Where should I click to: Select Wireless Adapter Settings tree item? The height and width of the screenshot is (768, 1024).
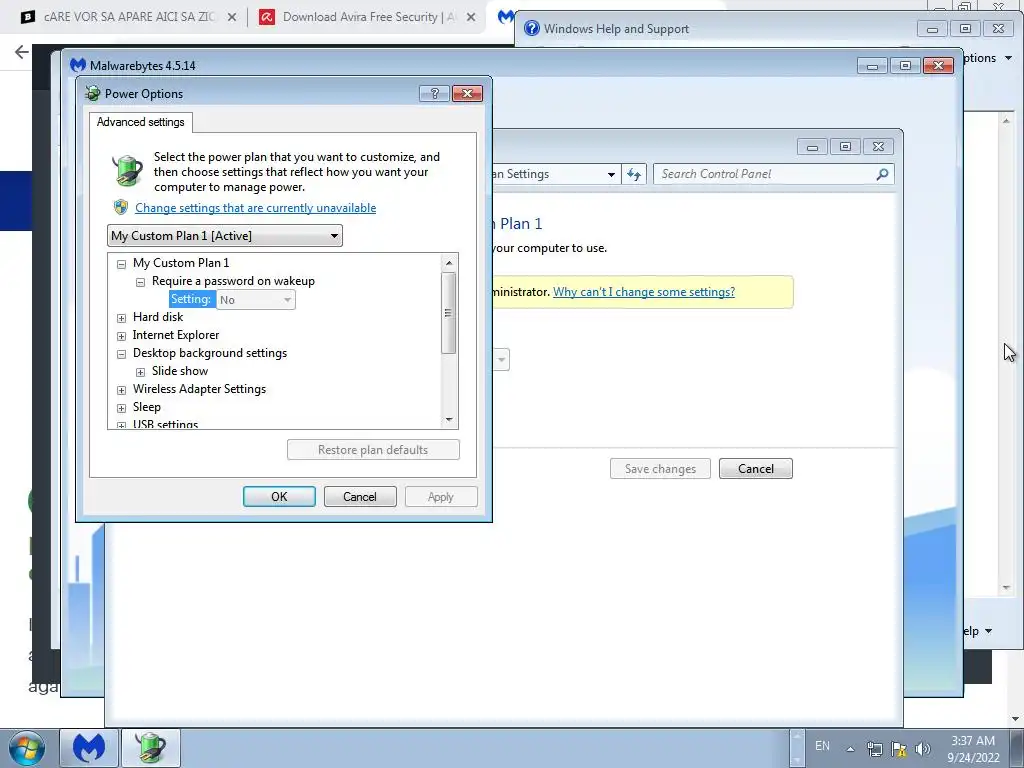pos(199,389)
